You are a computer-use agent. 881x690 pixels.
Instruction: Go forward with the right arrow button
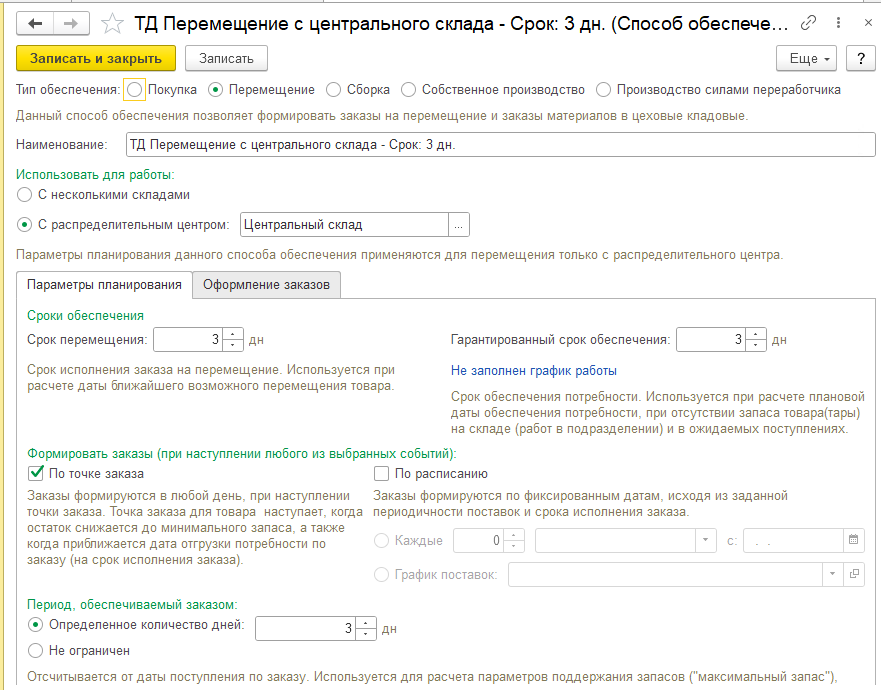(71, 24)
